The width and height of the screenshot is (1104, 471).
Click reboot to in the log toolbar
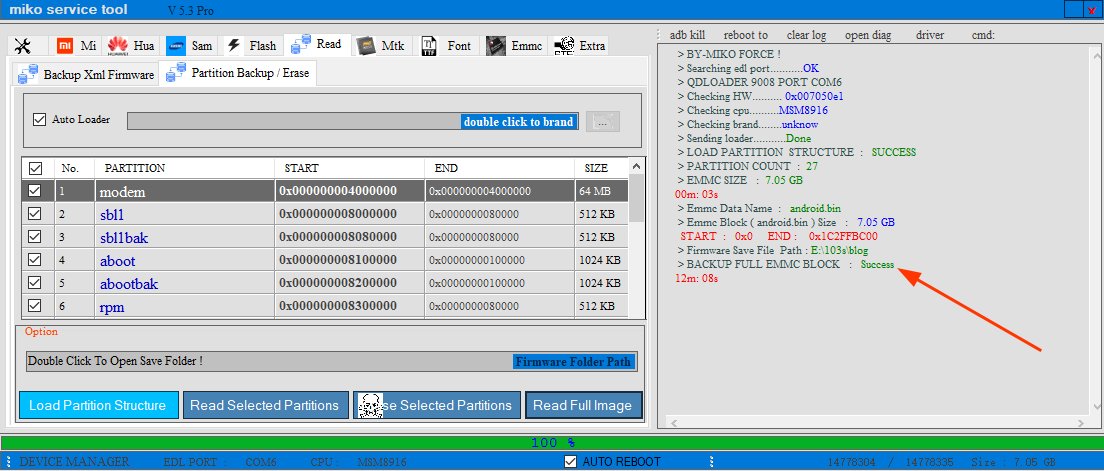pyautogui.click(x=746, y=35)
